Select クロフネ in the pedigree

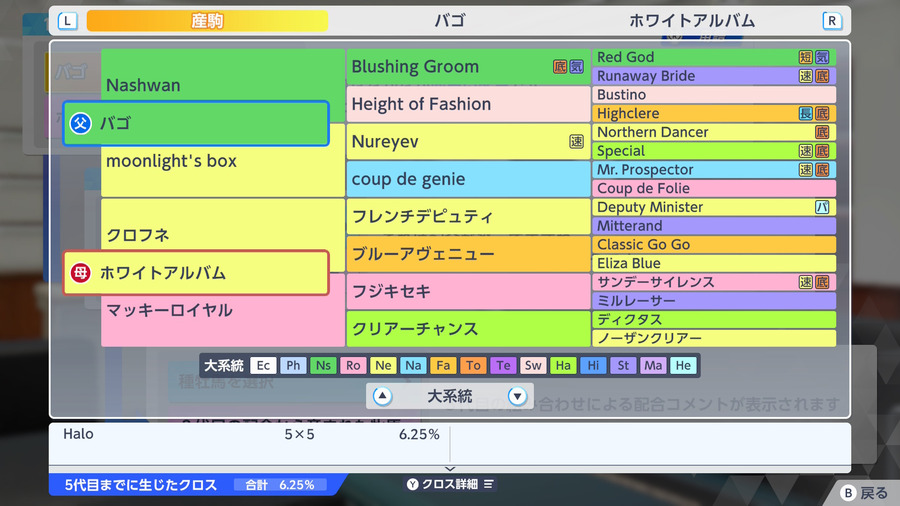138,235
